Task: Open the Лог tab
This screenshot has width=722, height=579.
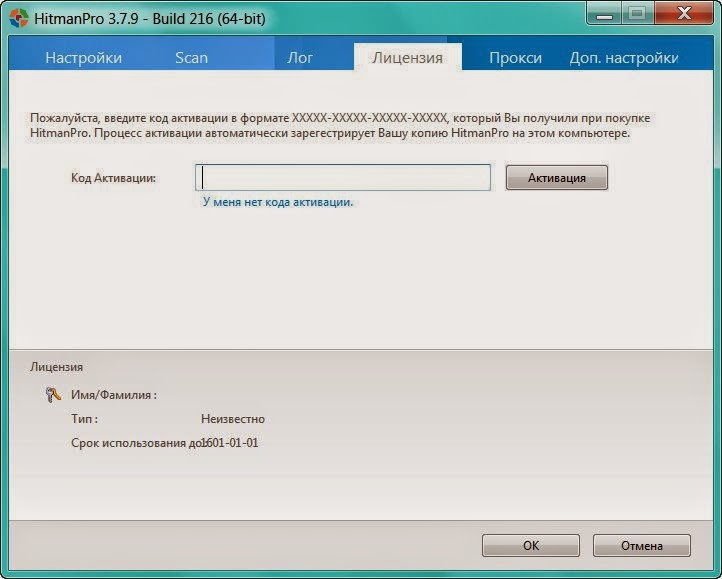Action: click(300, 58)
